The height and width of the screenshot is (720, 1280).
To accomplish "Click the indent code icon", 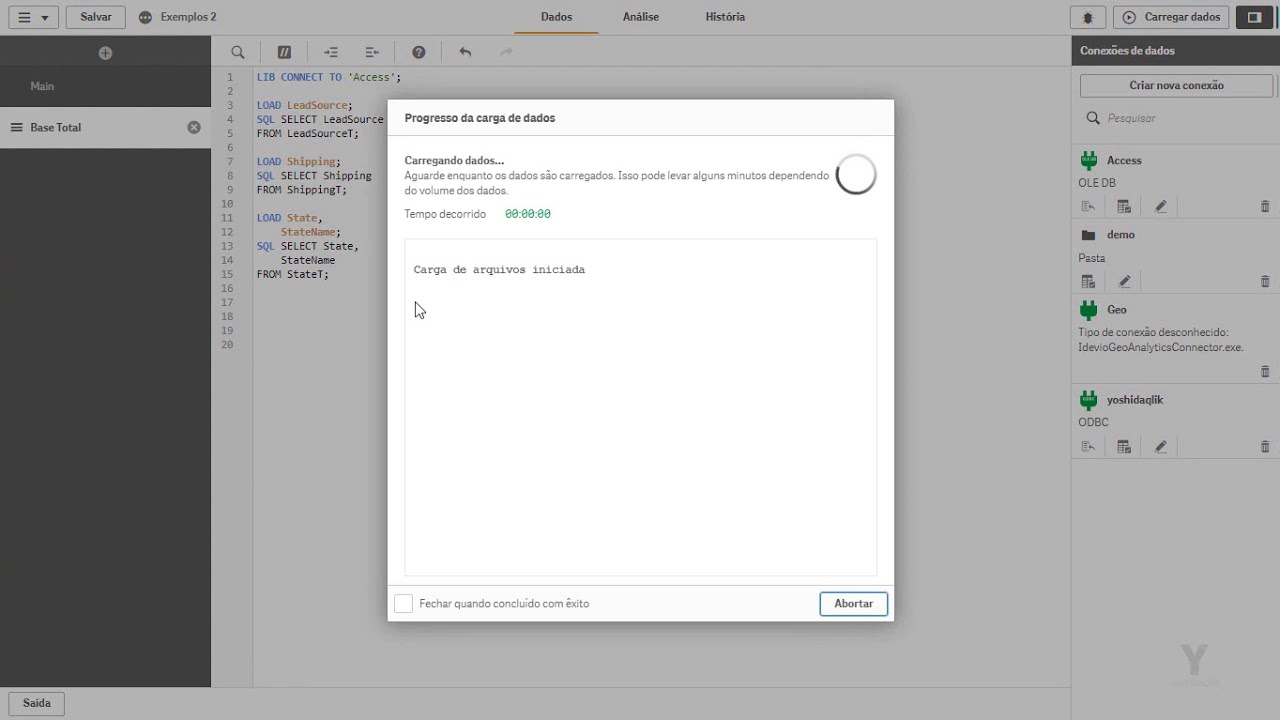I will tap(331, 52).
